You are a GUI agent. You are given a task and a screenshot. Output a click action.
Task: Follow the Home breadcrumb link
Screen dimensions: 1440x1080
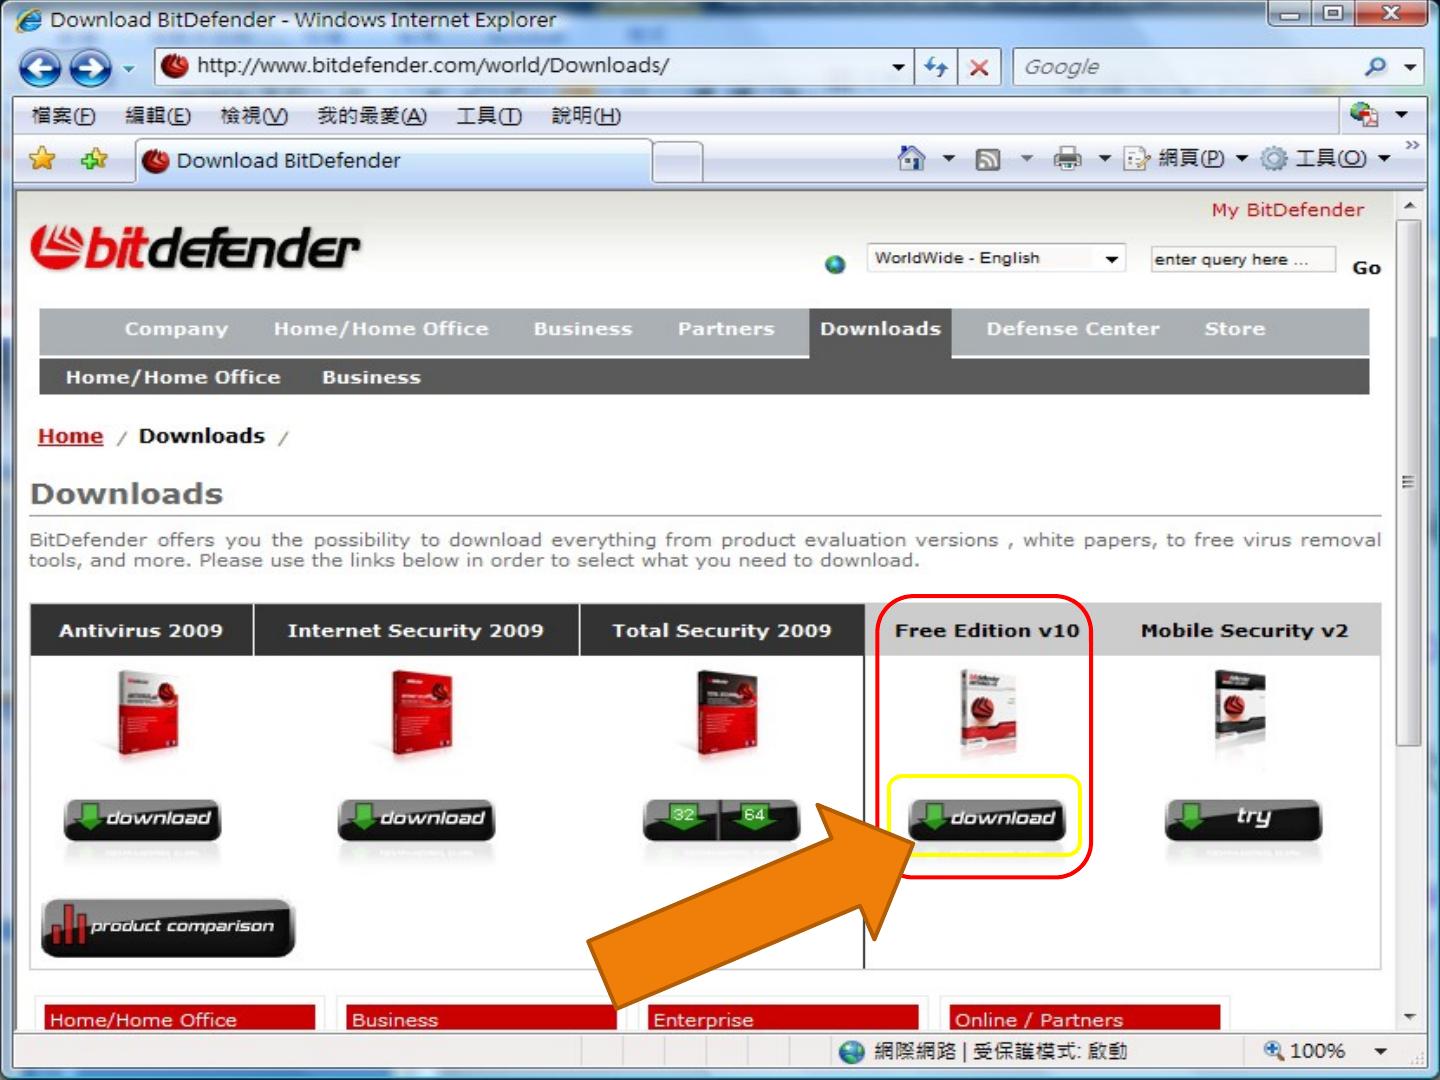(x=70, y=436)
